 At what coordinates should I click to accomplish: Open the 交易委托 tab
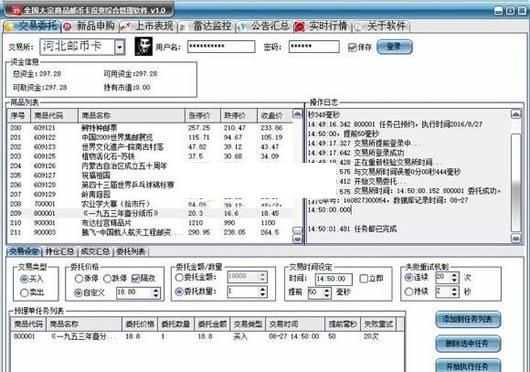[32, 26]
